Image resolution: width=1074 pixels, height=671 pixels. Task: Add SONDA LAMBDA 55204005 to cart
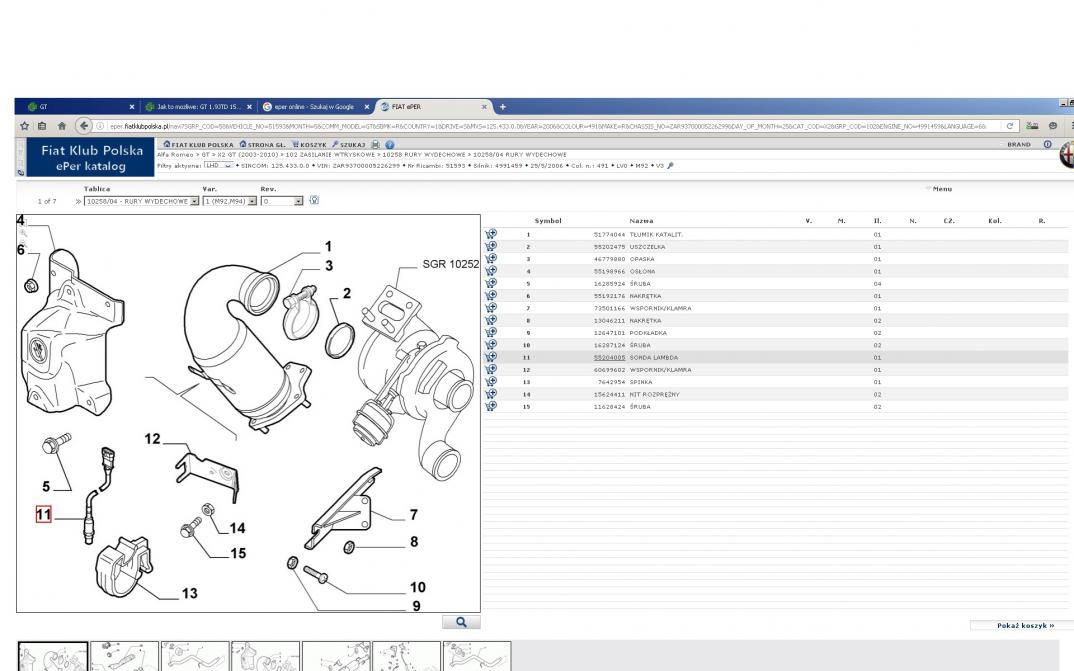pyautogui.click(x=491, y=357)
